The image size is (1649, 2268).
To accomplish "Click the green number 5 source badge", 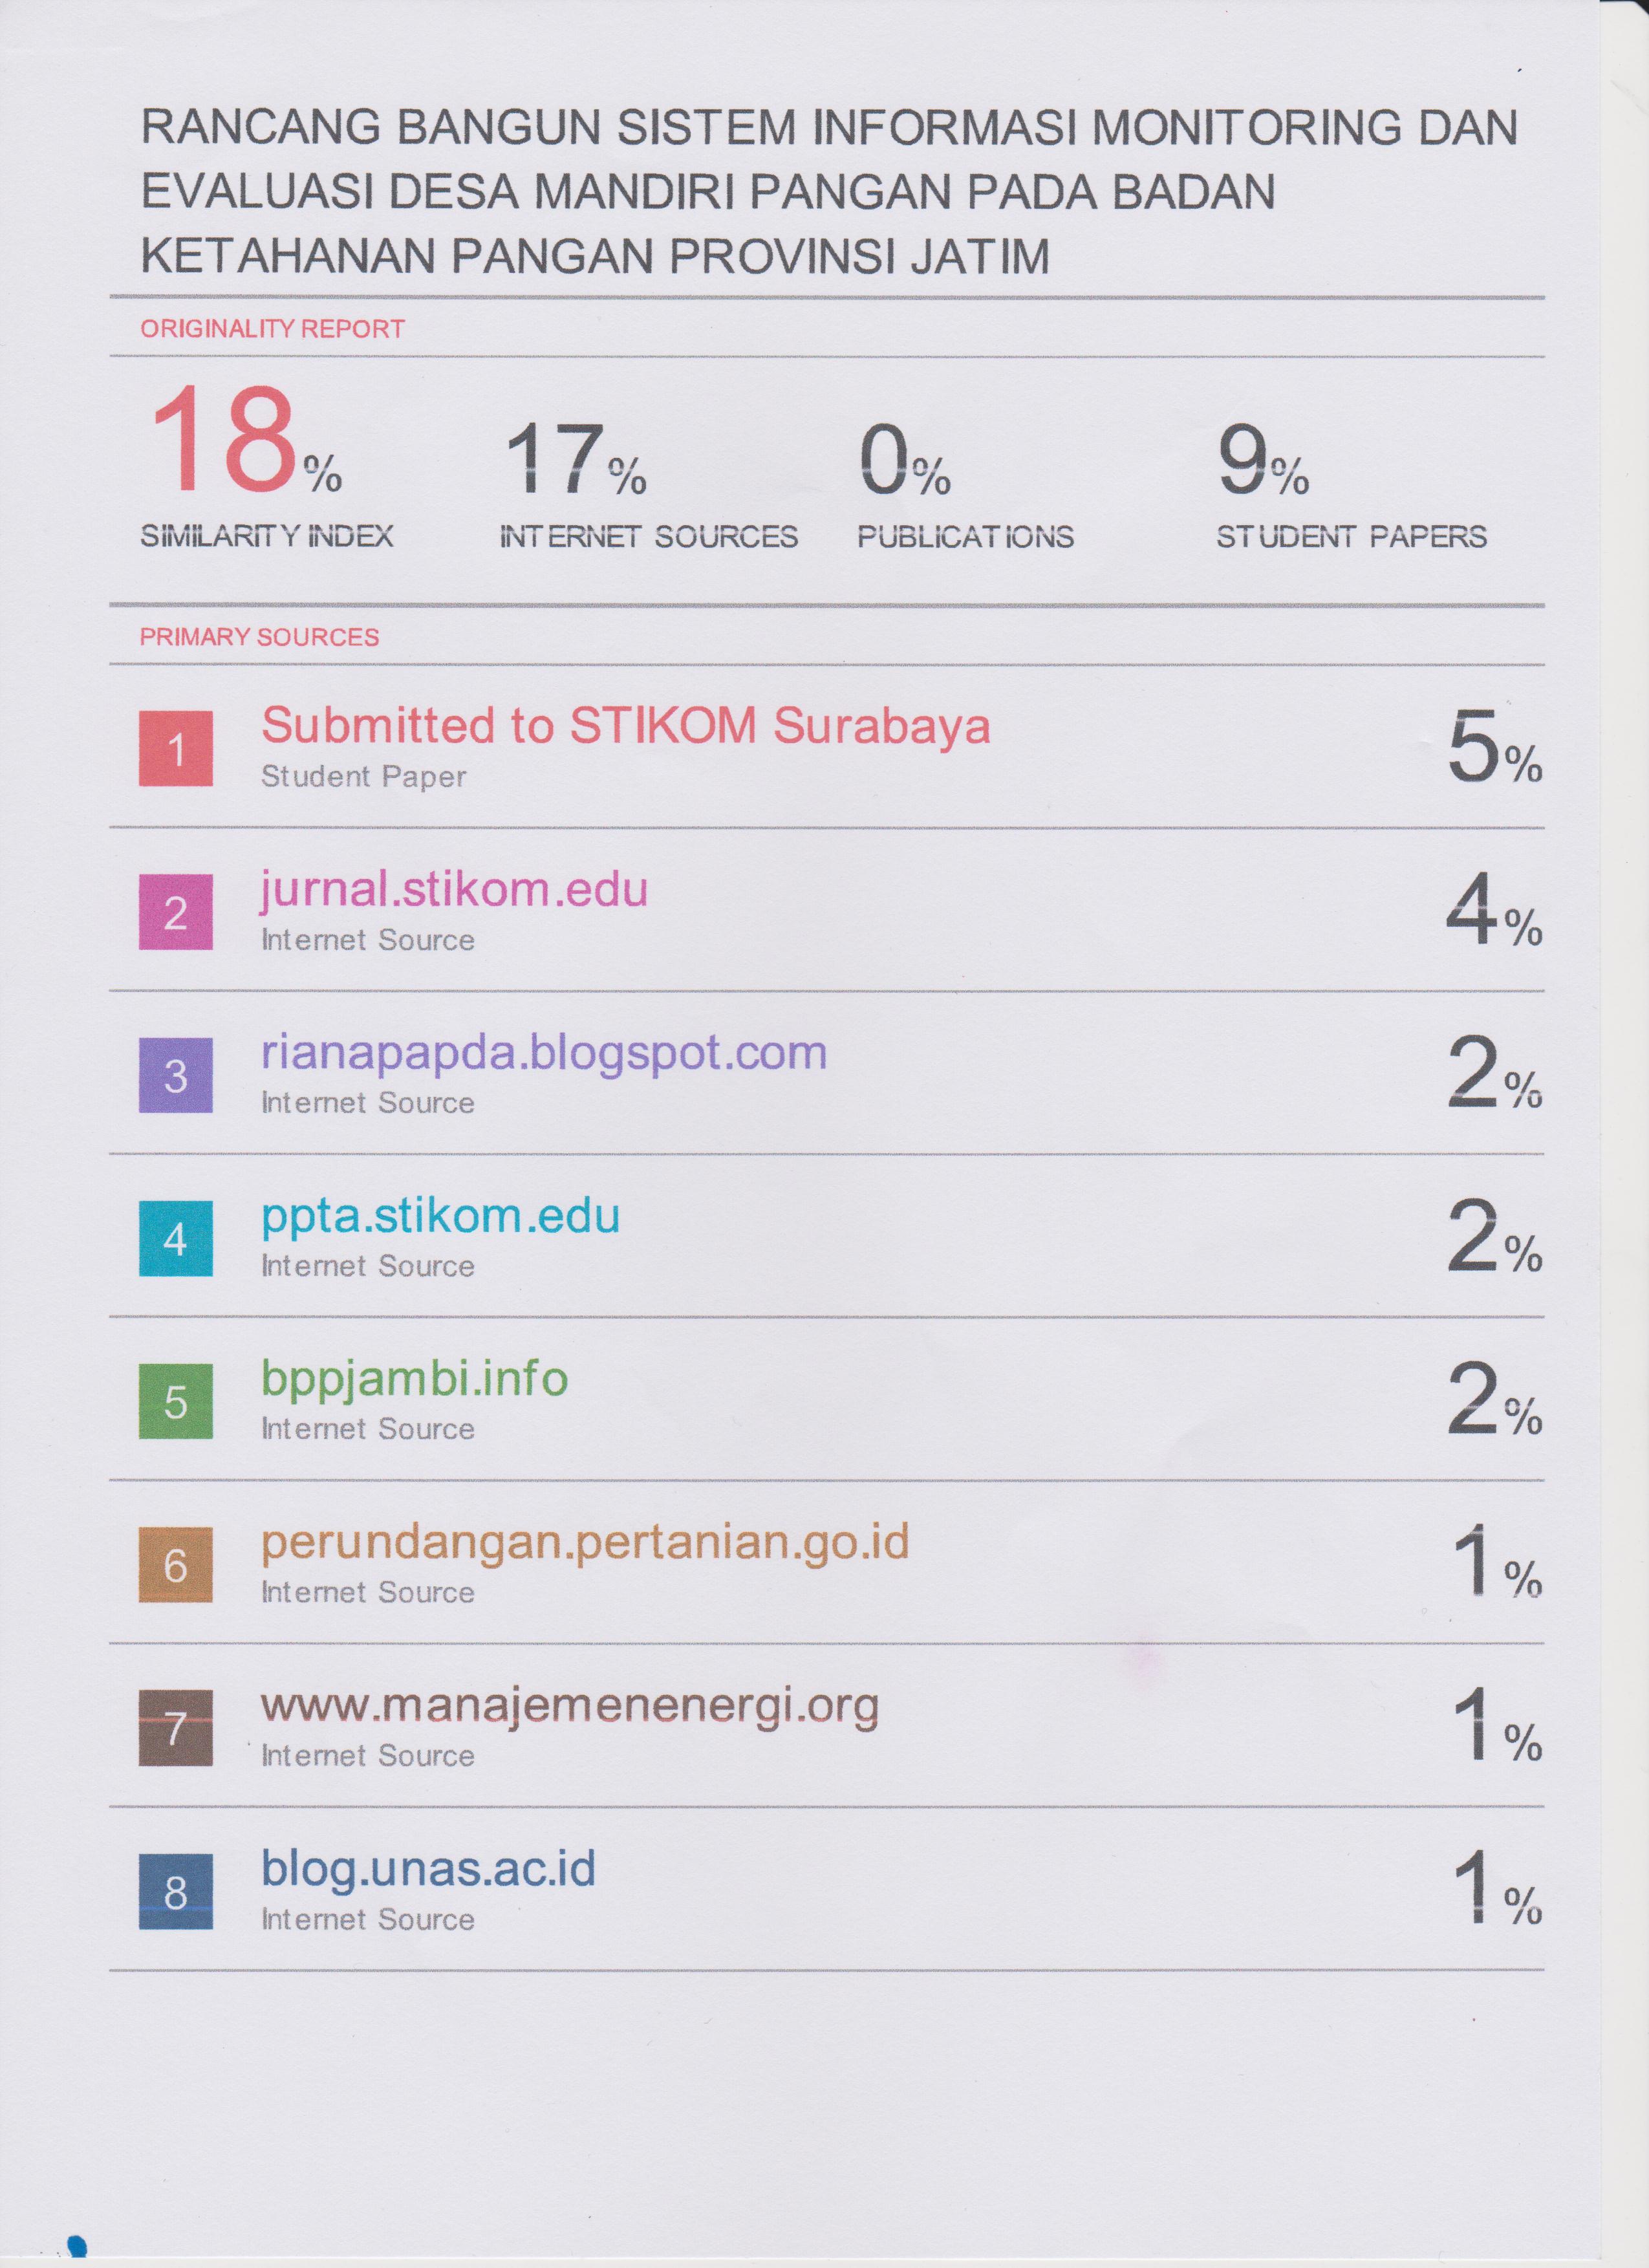I will click(x=176, y=1401).
